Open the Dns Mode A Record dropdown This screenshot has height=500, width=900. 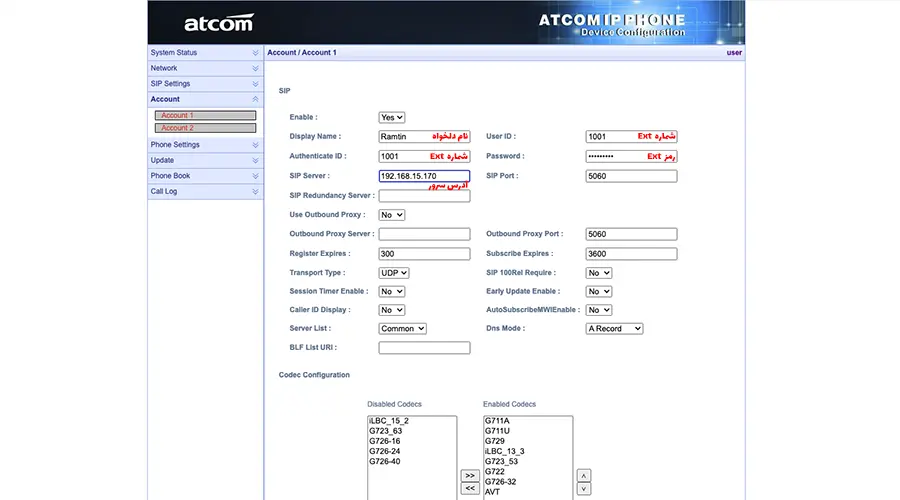(614, 329)
